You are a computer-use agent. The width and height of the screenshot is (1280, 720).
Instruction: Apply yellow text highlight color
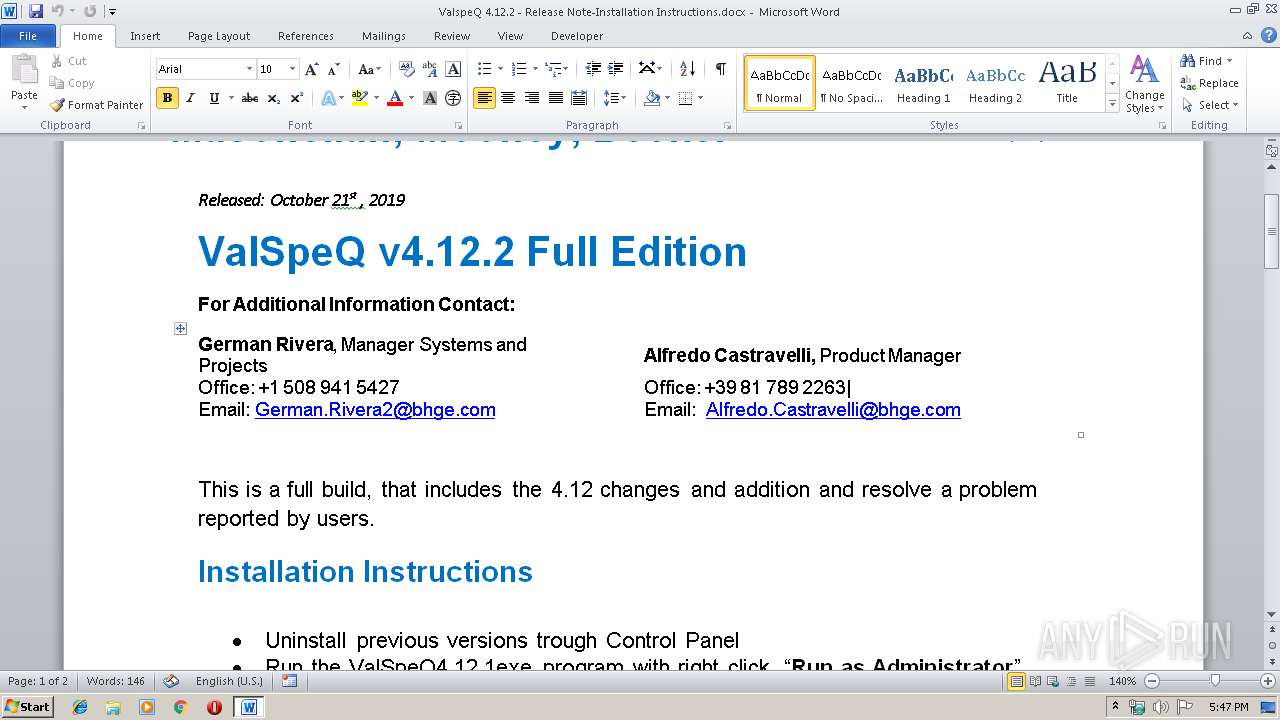point(360,98)
